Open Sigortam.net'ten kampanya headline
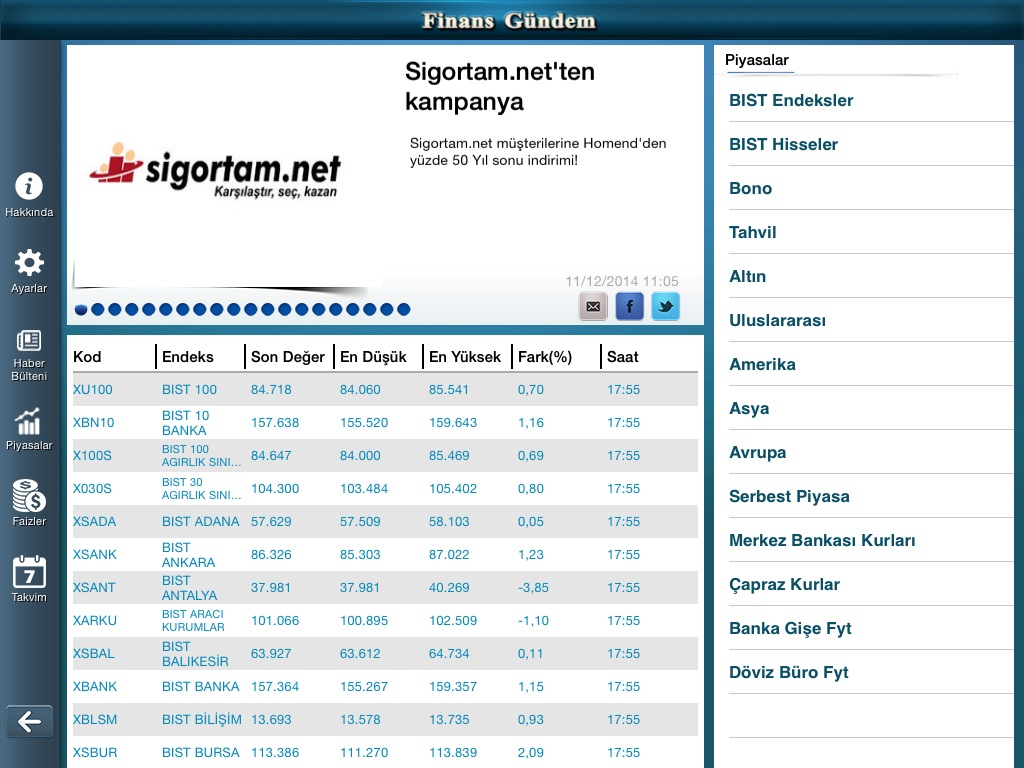This screenshot has width=1024, height=768. pyautogui.click(x=500, y=86)
